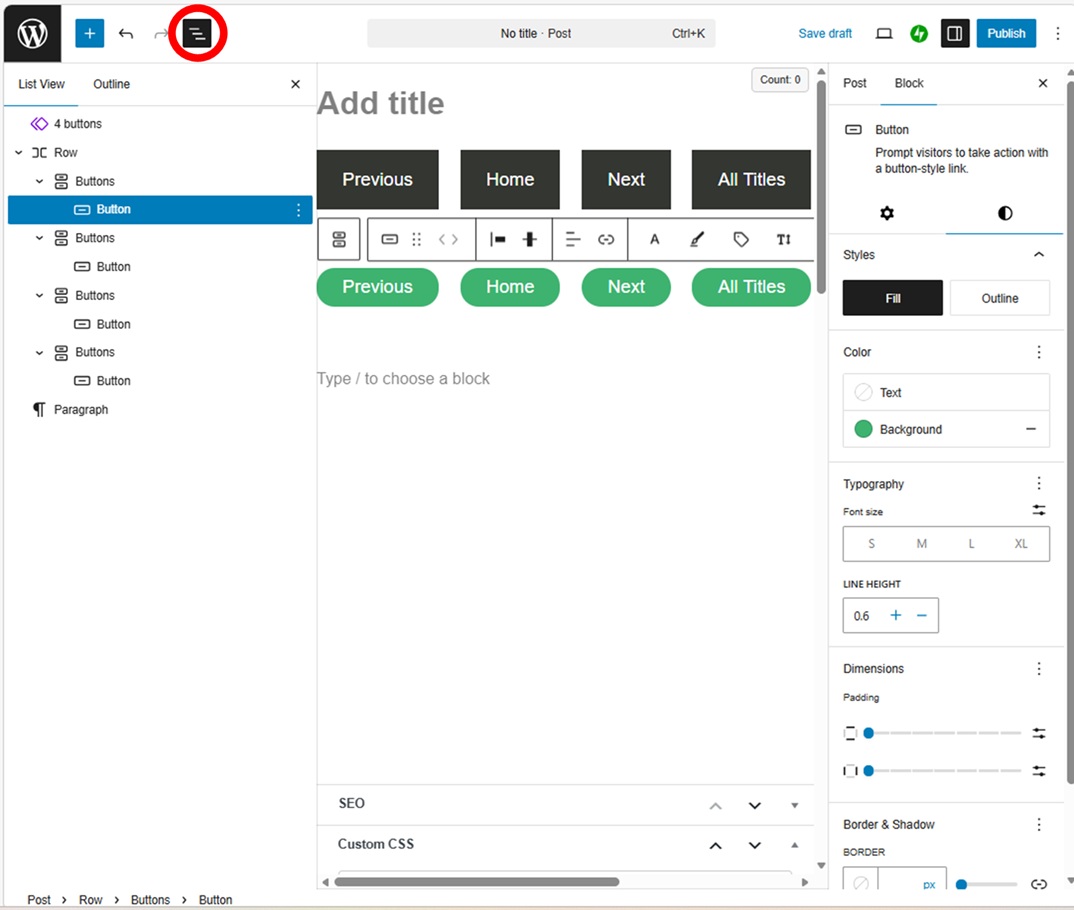This screenshot has width=1074, height=910.
Task: Toggle the settings sidebar panel icon
Action: tap(954, 34)
